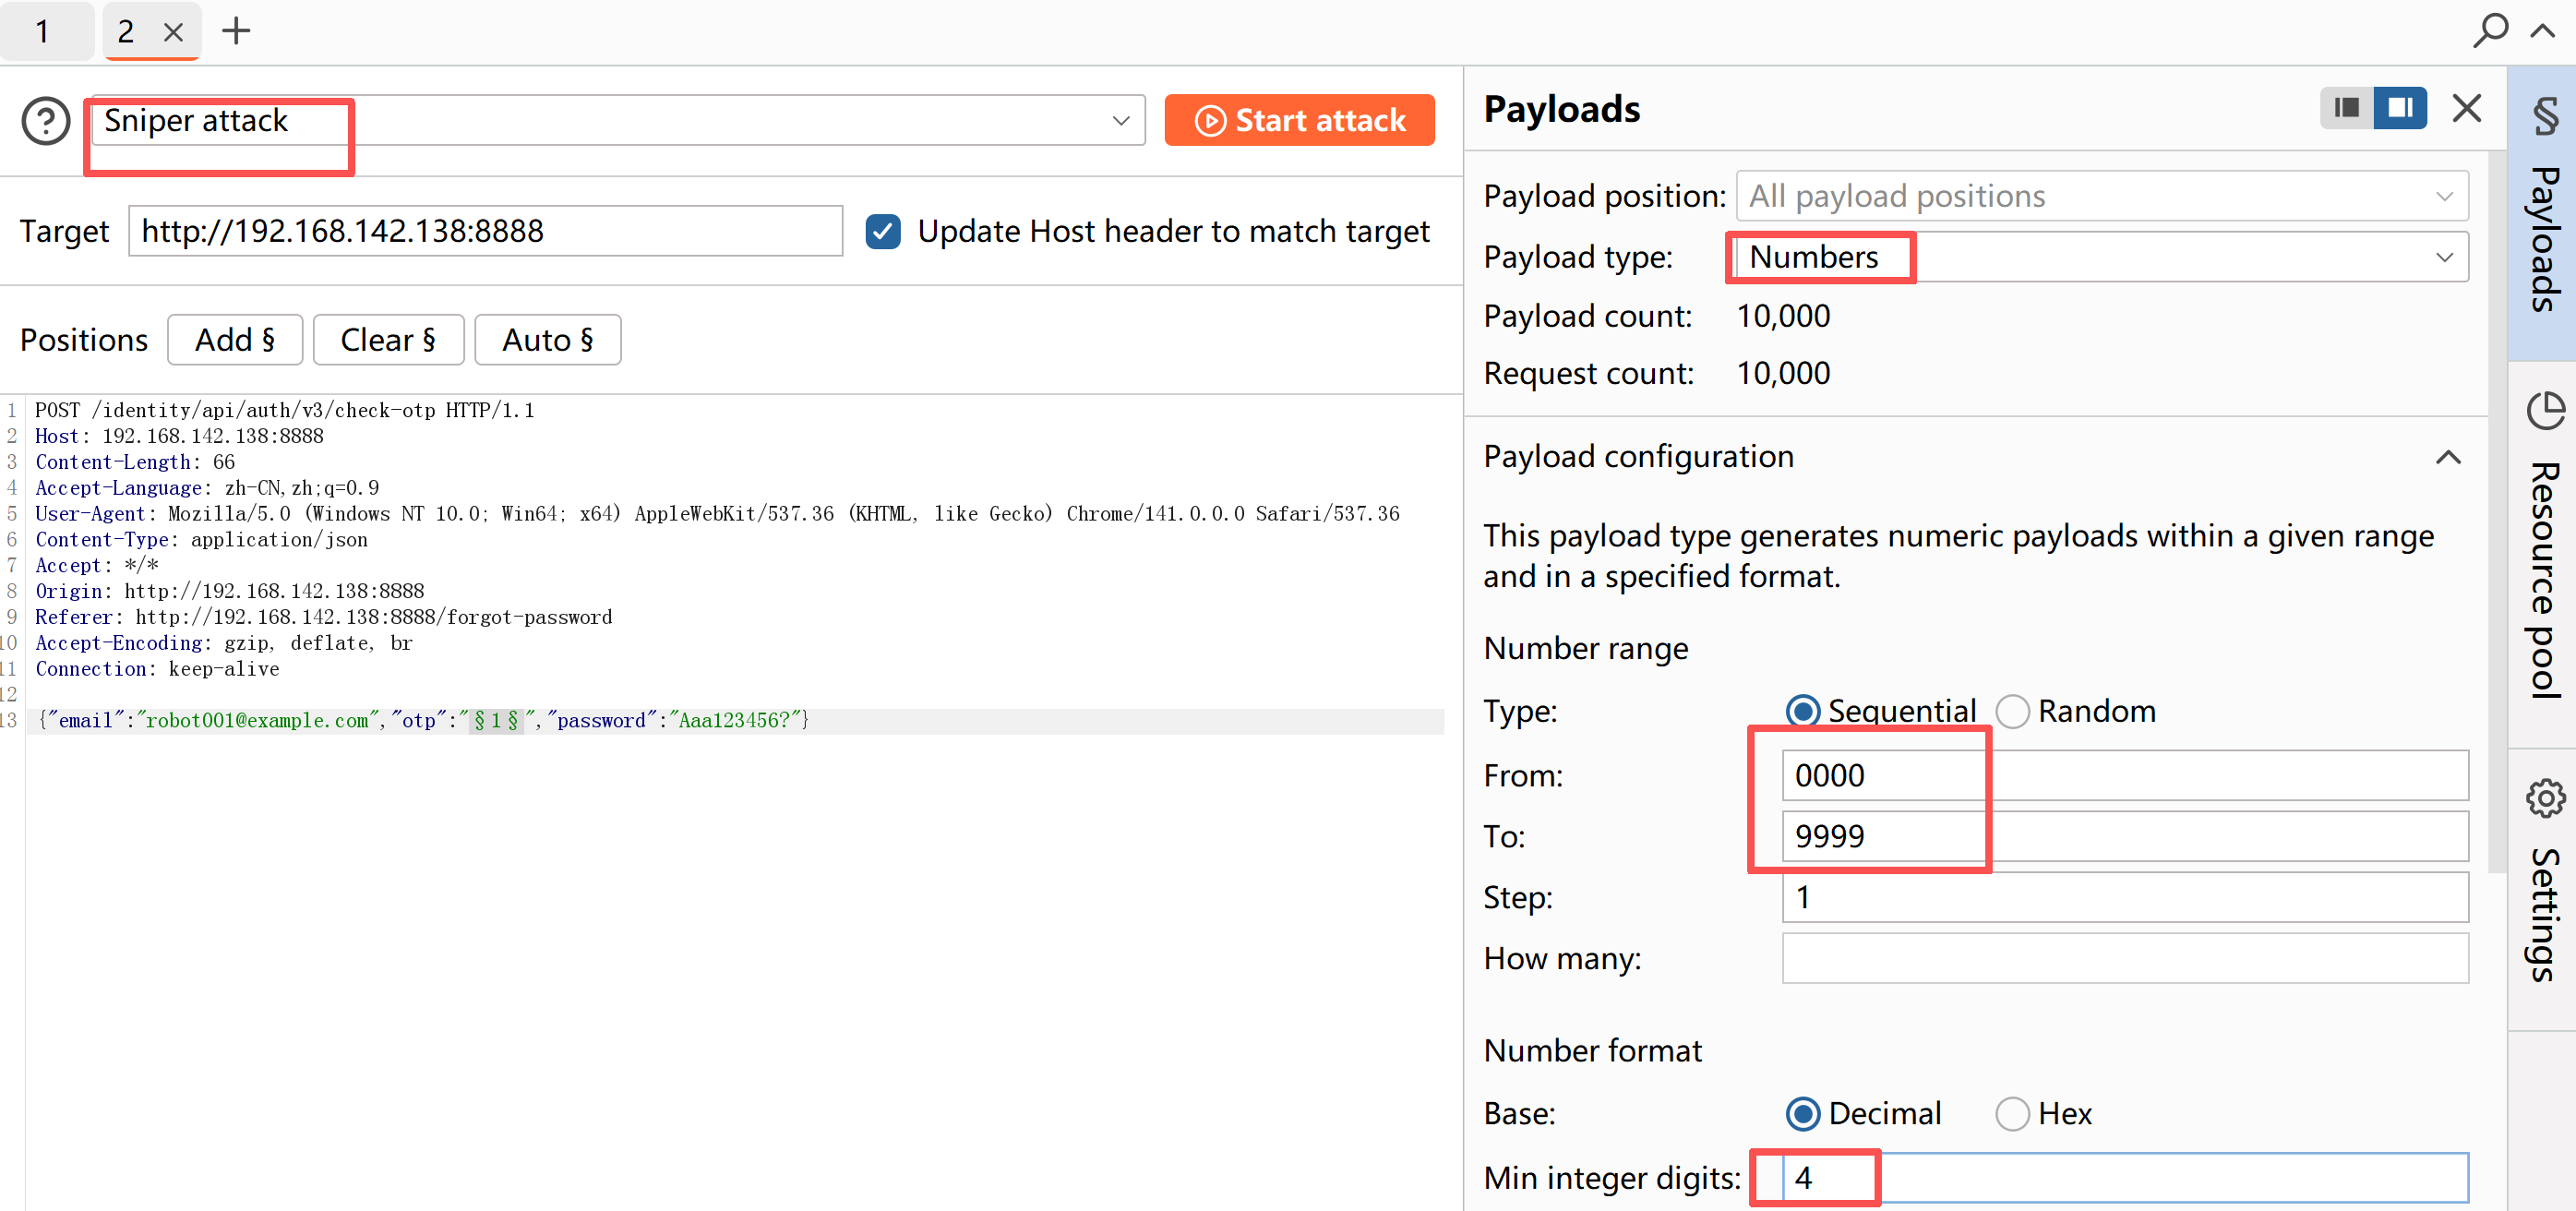The image size is (2576, 1211).
Task: Switch to Intruder tab 1
Action: point(42,31)
